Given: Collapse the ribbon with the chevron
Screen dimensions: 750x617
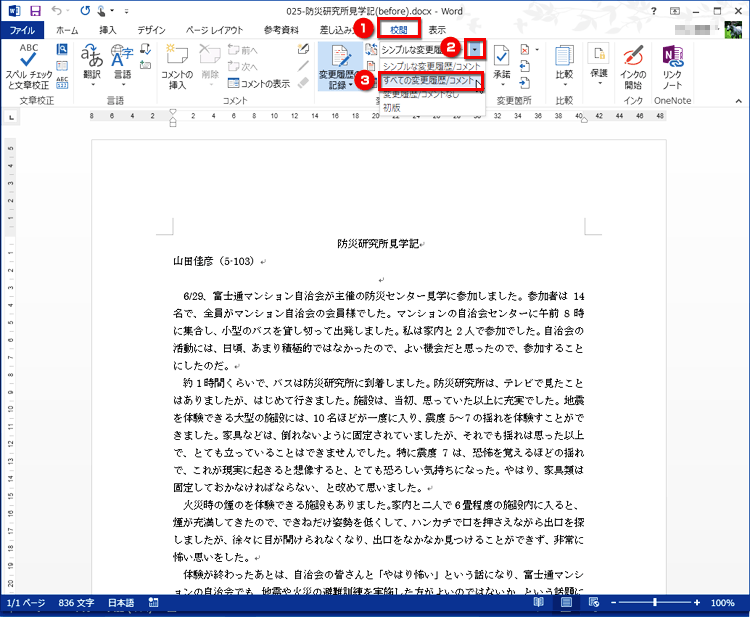Looking at the screenshot, I should coord(739,101).
